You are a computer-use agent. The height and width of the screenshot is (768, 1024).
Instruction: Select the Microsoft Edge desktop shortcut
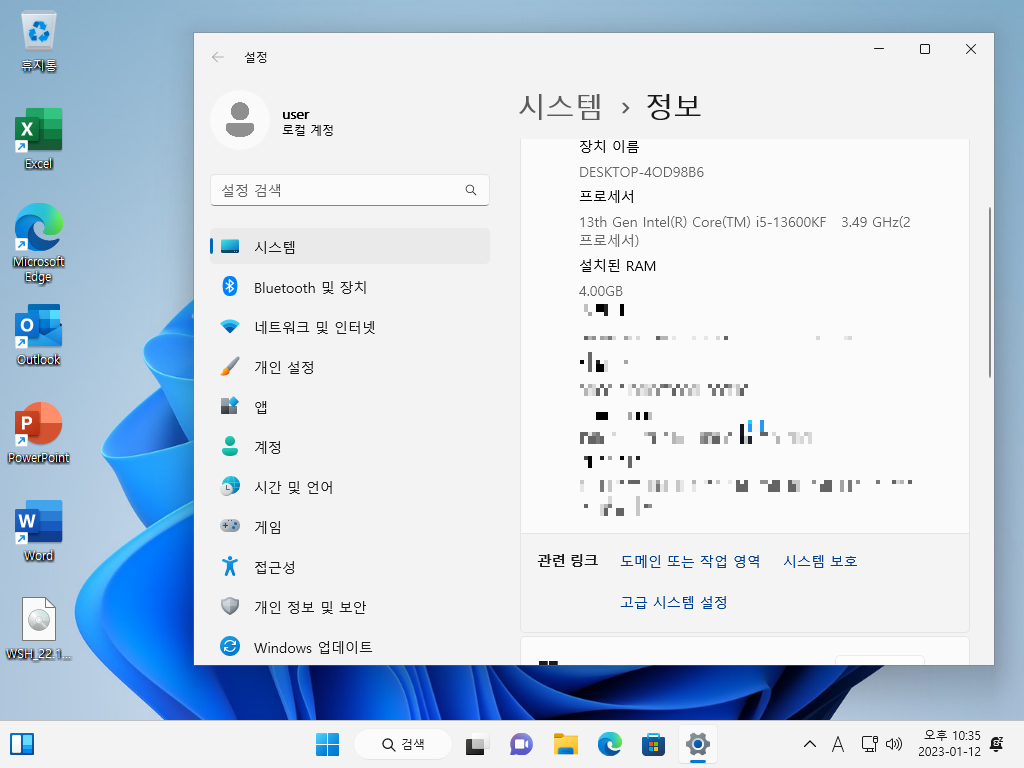[39, 242]
